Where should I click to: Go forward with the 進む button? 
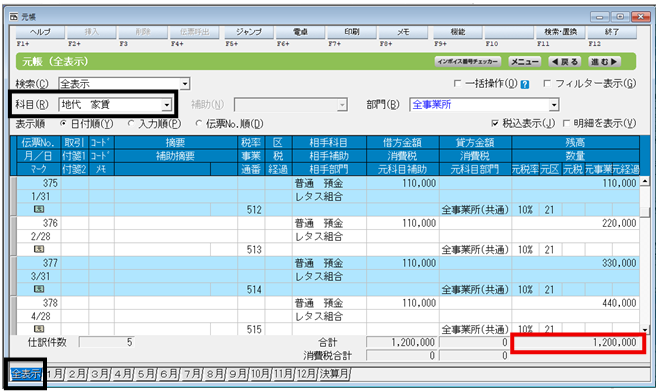click(604, 62)
